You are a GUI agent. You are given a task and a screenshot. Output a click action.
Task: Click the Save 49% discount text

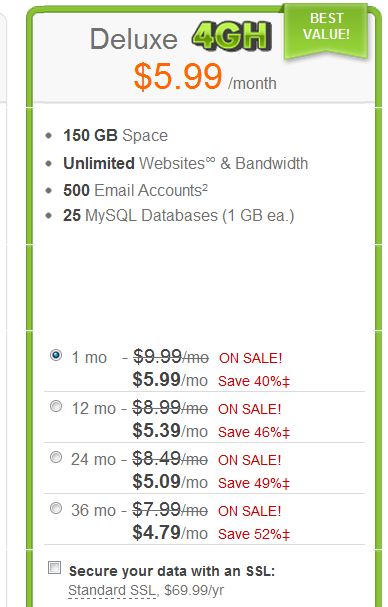click(254, 484)
